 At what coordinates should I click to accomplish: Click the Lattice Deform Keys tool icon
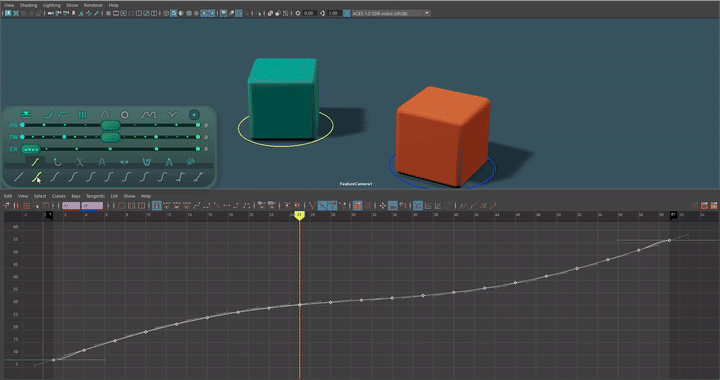click(26, 206)
